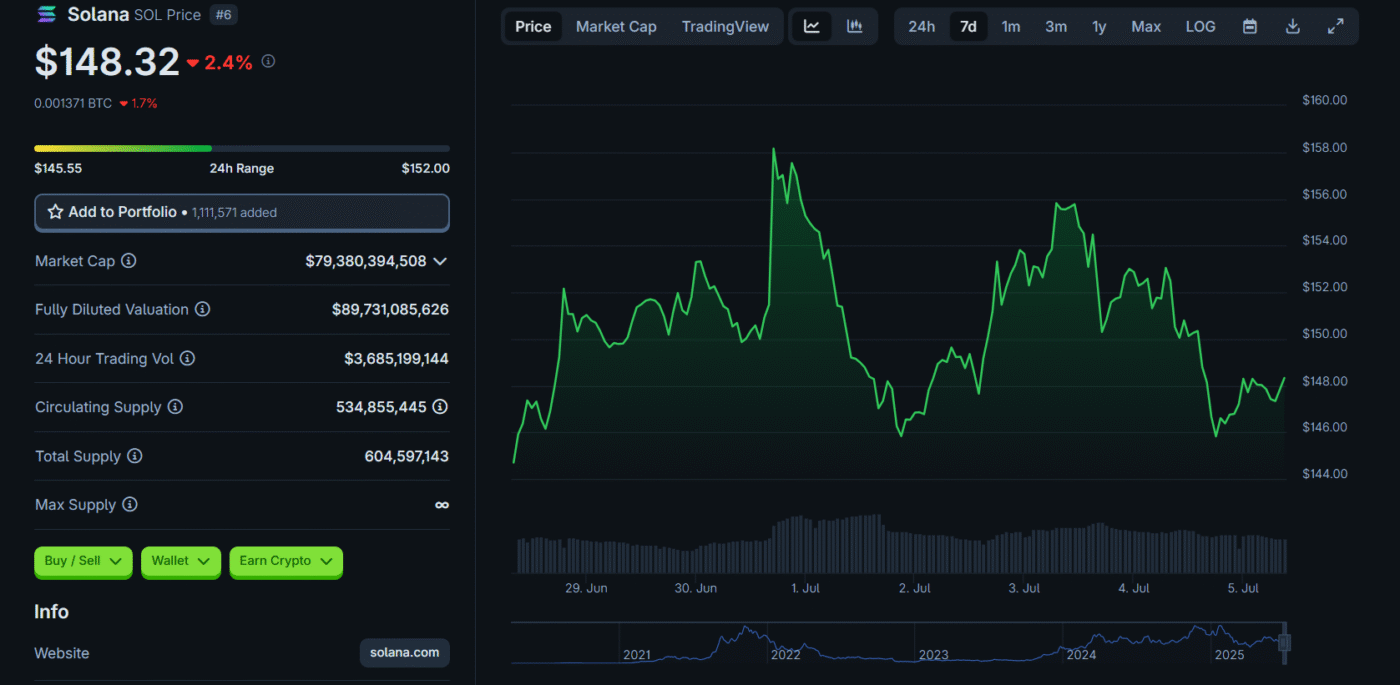Click info icon next to 534,855,445 value
Viewport: 1400px width, 685px height.
pyautogui.click(x=440, y=407)
